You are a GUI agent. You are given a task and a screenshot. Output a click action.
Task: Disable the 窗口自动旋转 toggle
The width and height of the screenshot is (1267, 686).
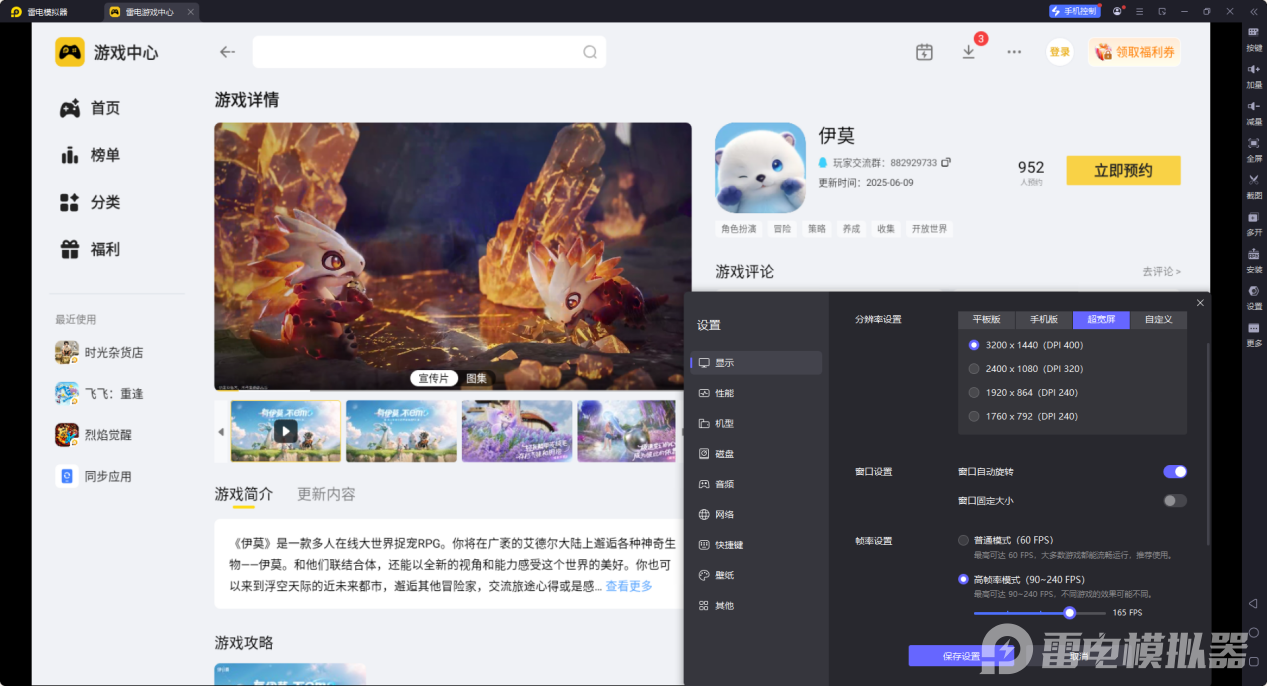point(1174,471)
